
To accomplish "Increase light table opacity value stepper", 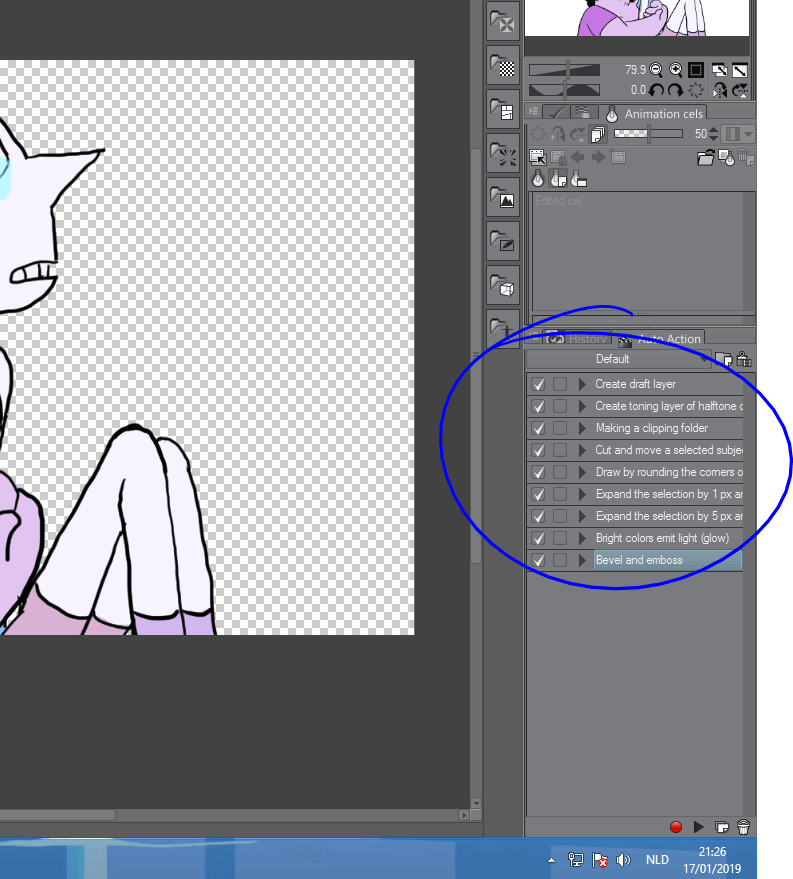I will (x=713, y=130).
